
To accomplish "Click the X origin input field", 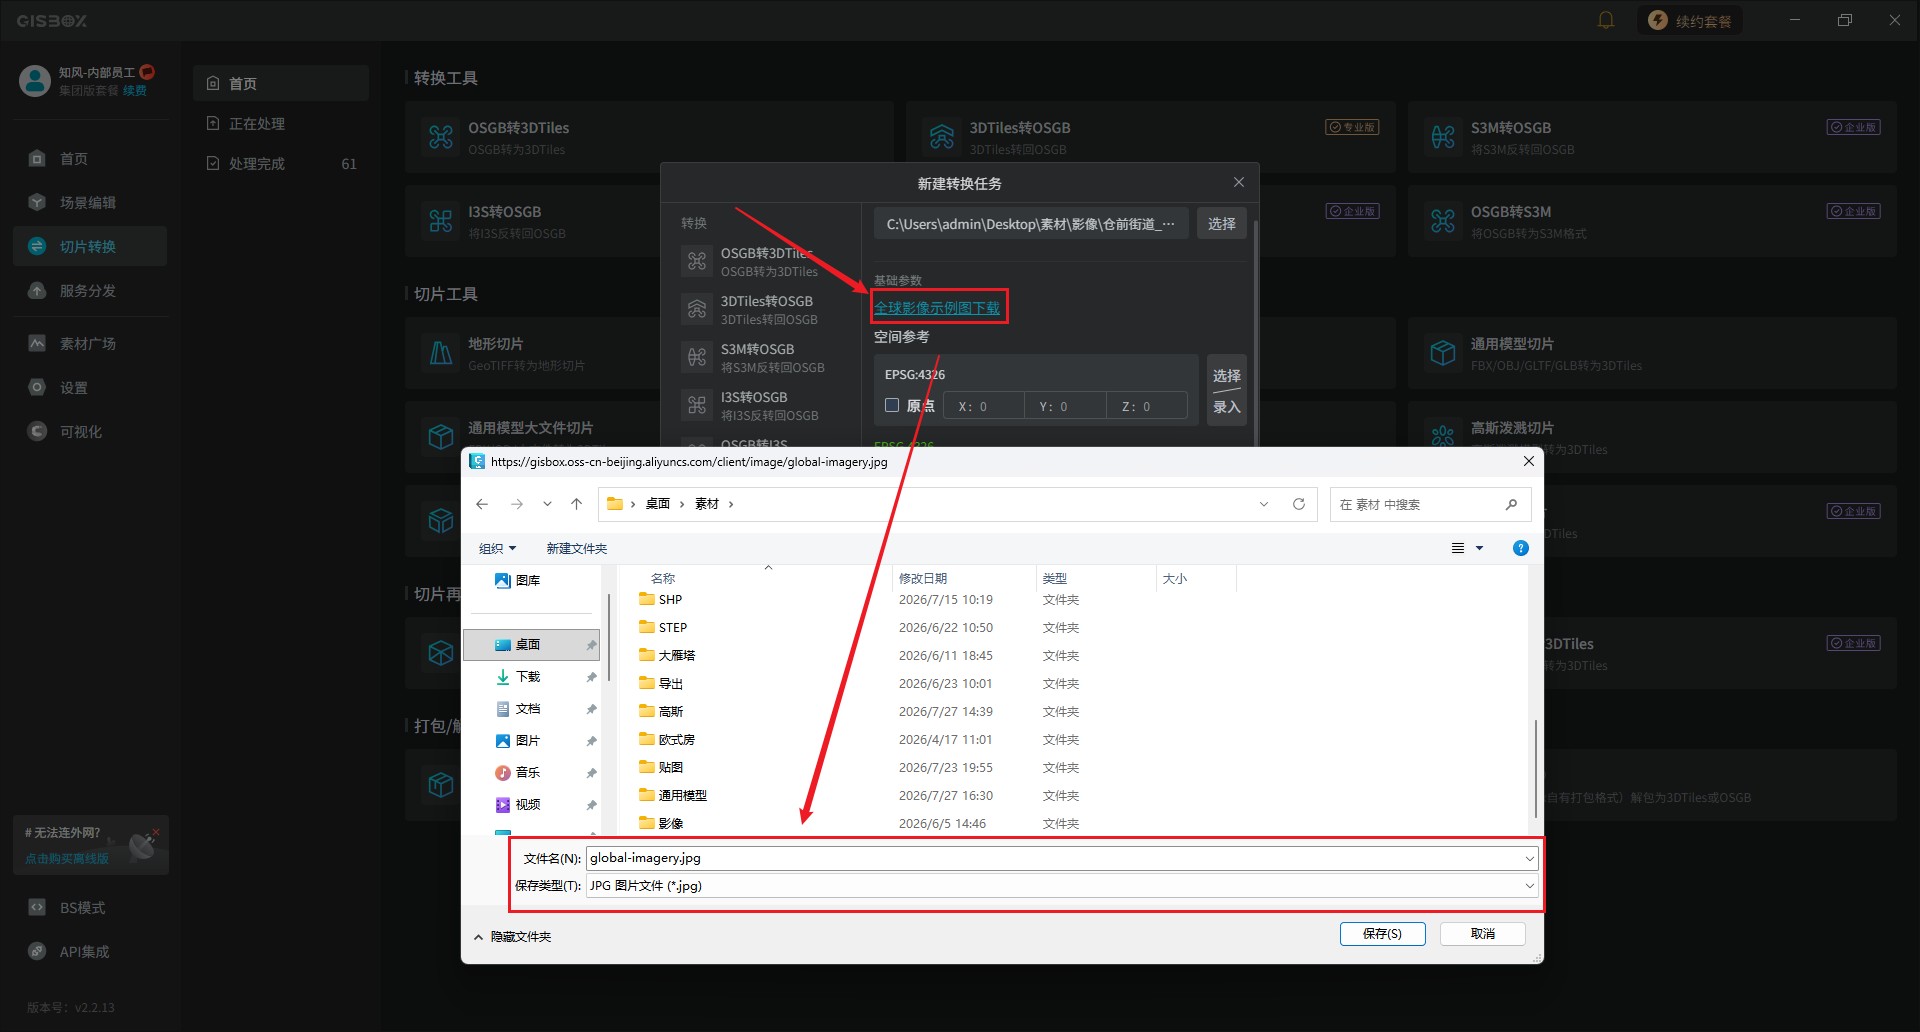I will (985, 407).
